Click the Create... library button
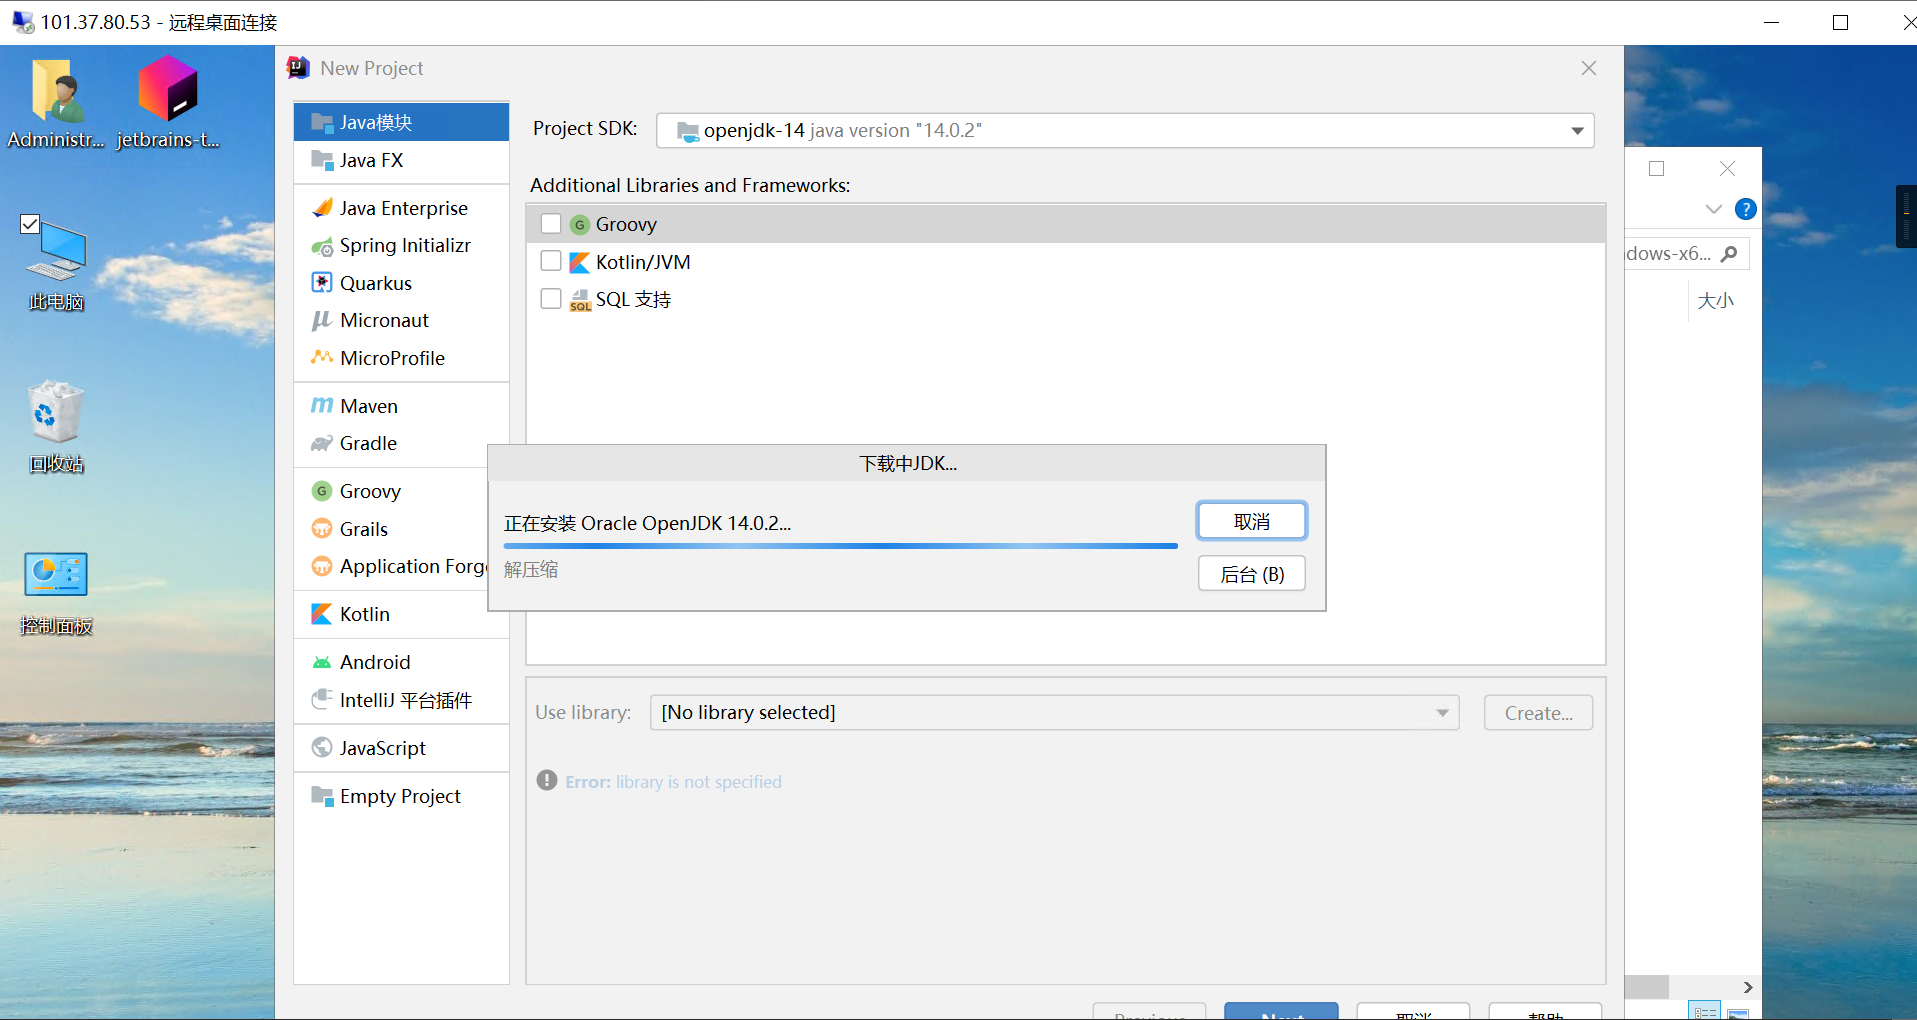This screenshot has height=1020, width=1917. [x=1538, y=713]
